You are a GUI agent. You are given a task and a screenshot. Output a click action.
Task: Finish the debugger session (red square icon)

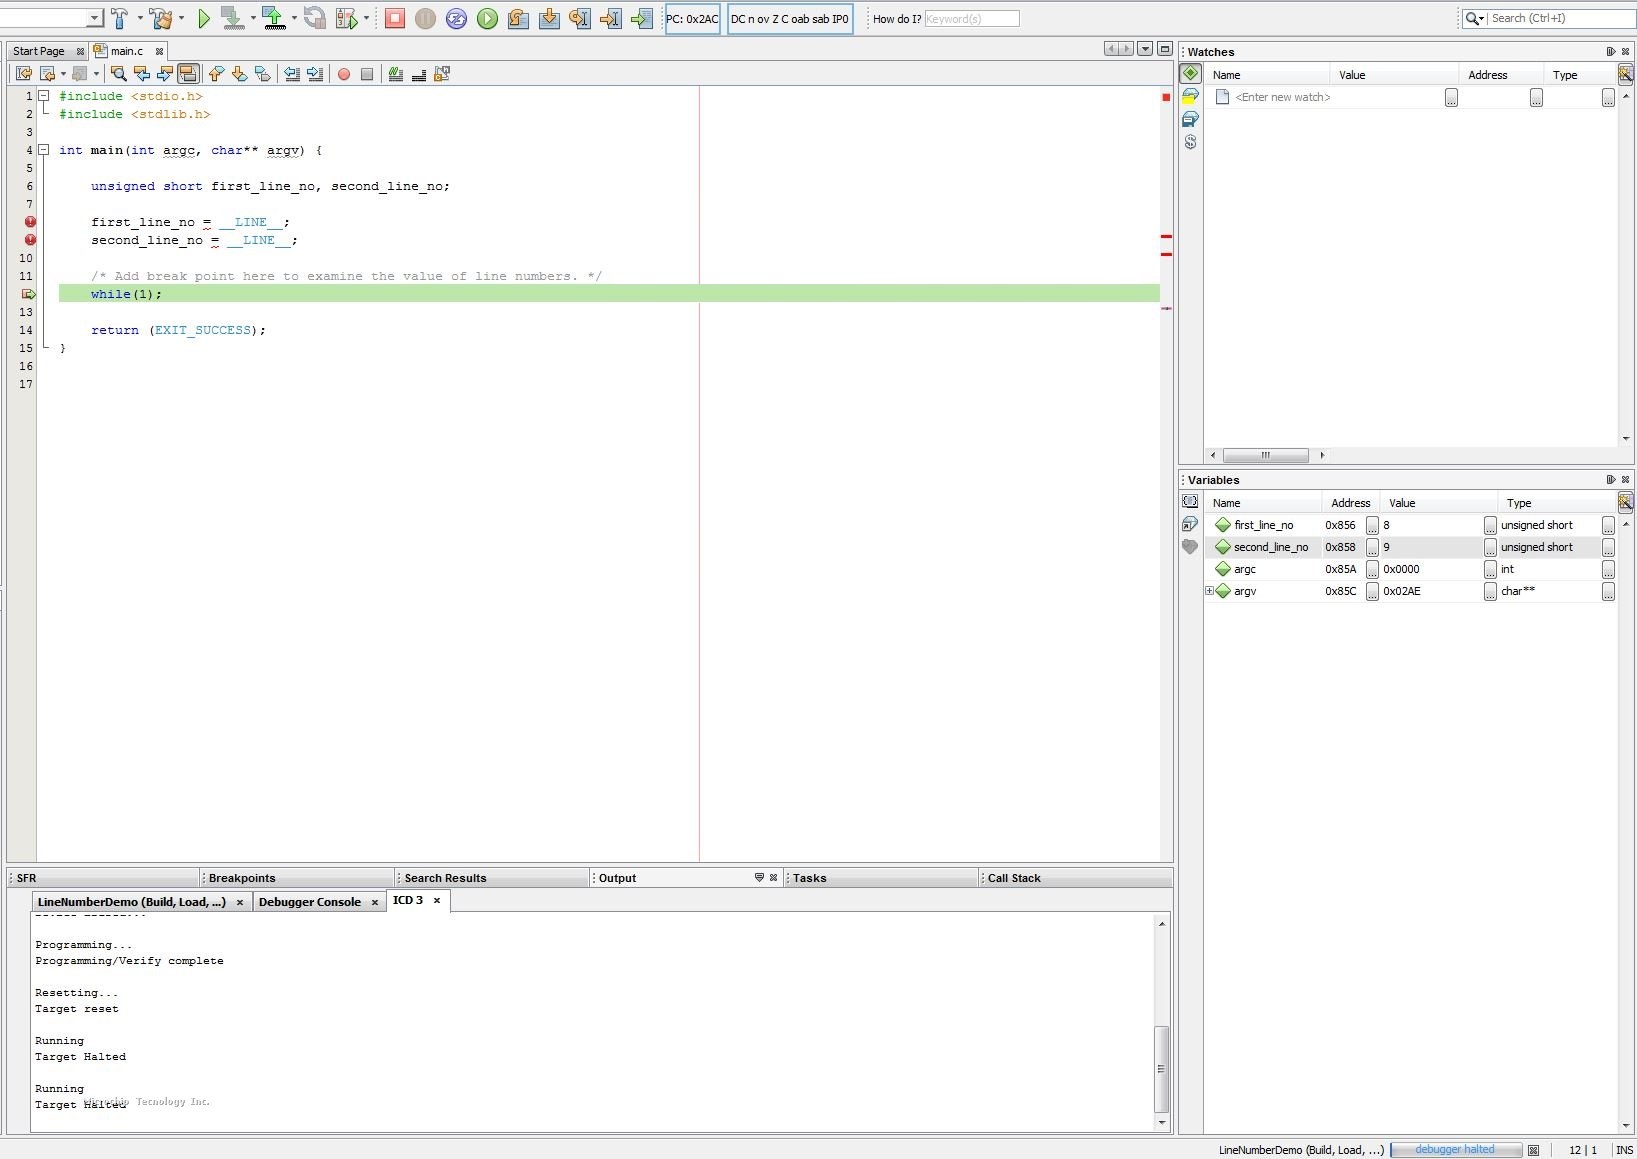pos(395,18)
